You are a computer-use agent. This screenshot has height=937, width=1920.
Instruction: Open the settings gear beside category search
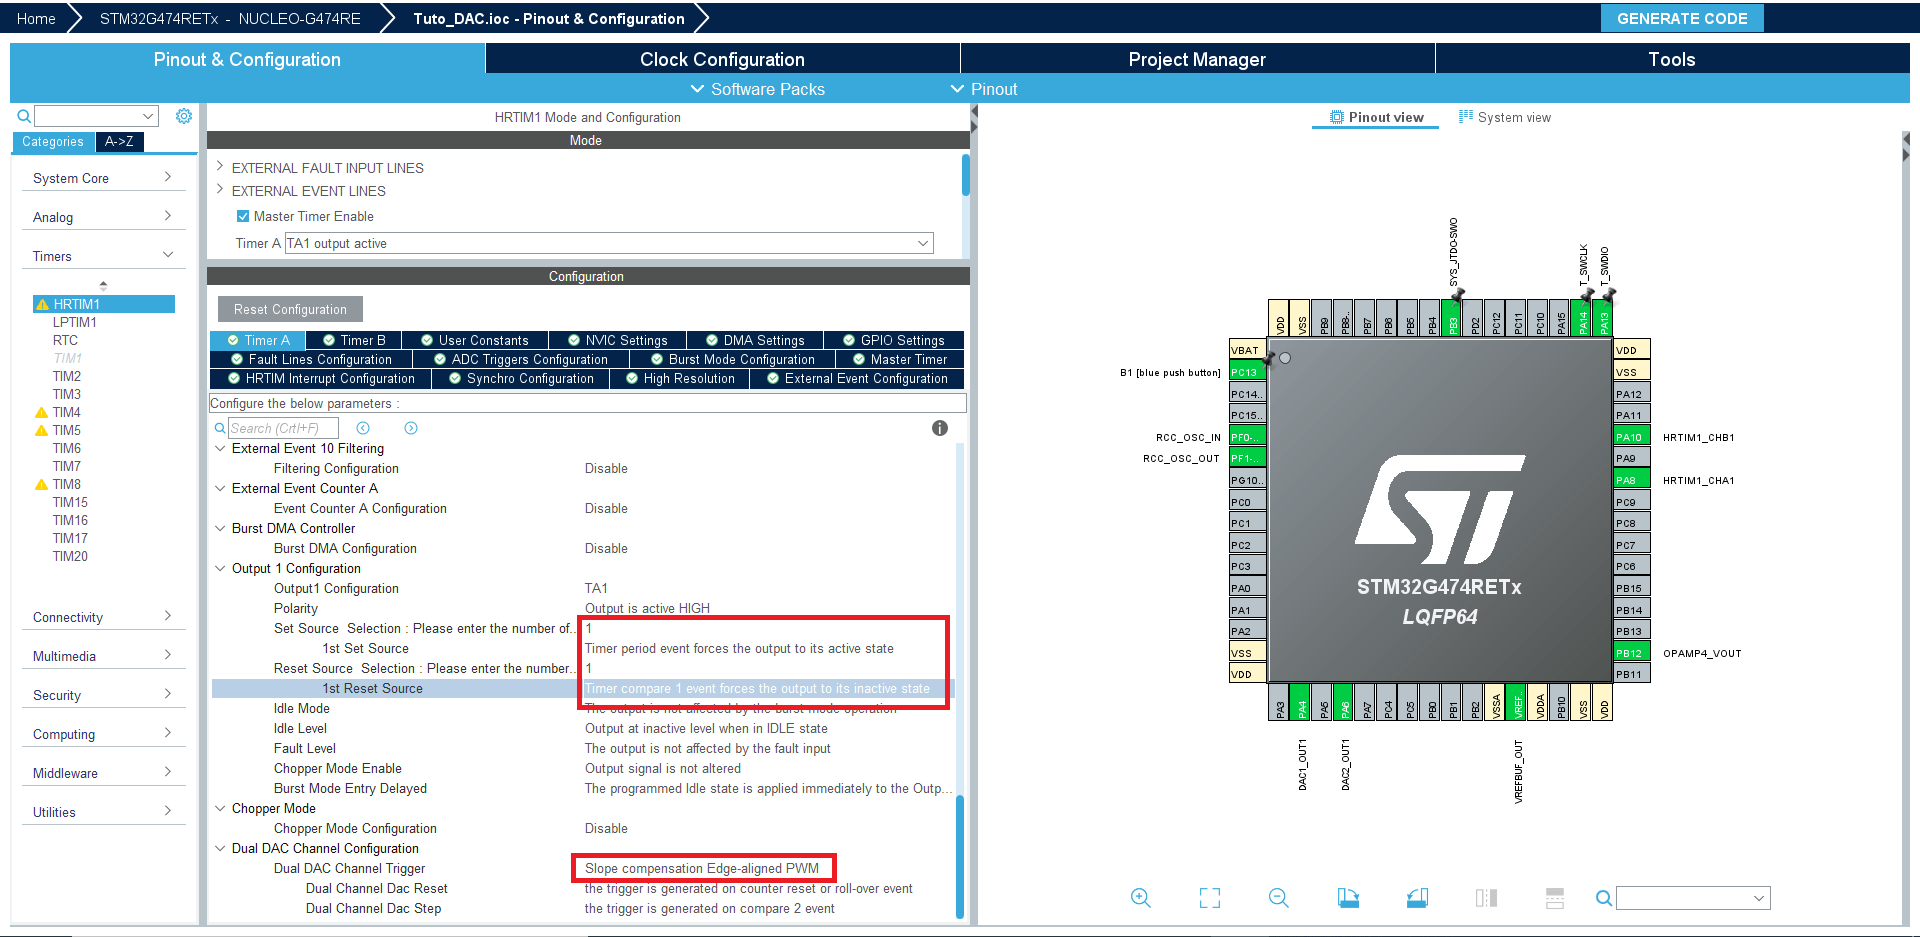184,116
